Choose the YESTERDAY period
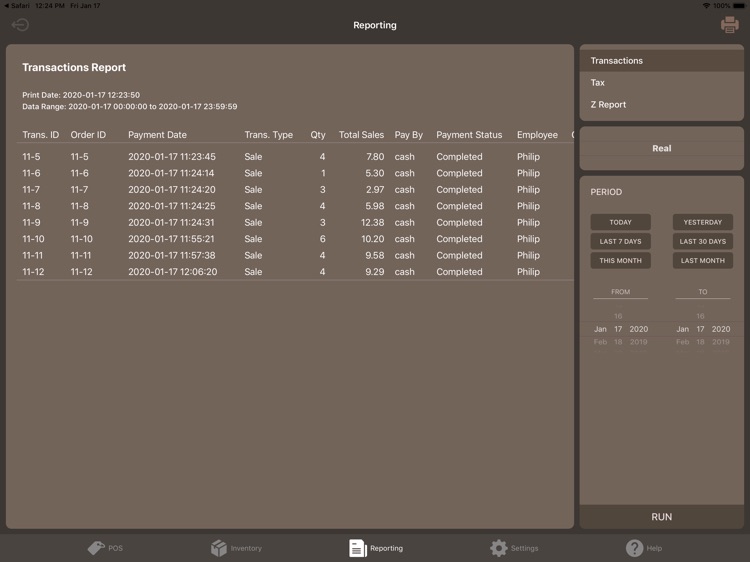 tap(703, 222)
